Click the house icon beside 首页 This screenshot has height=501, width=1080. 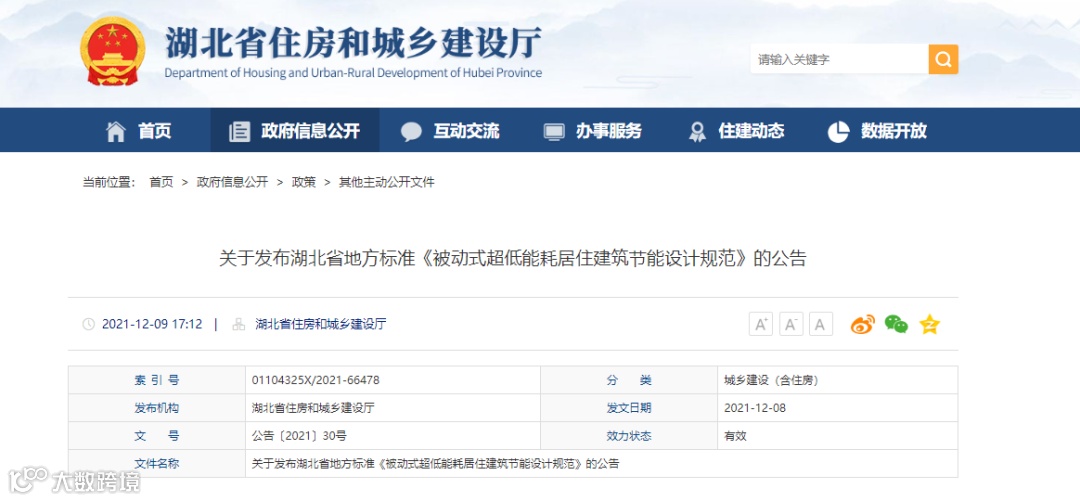click(116, 131)
